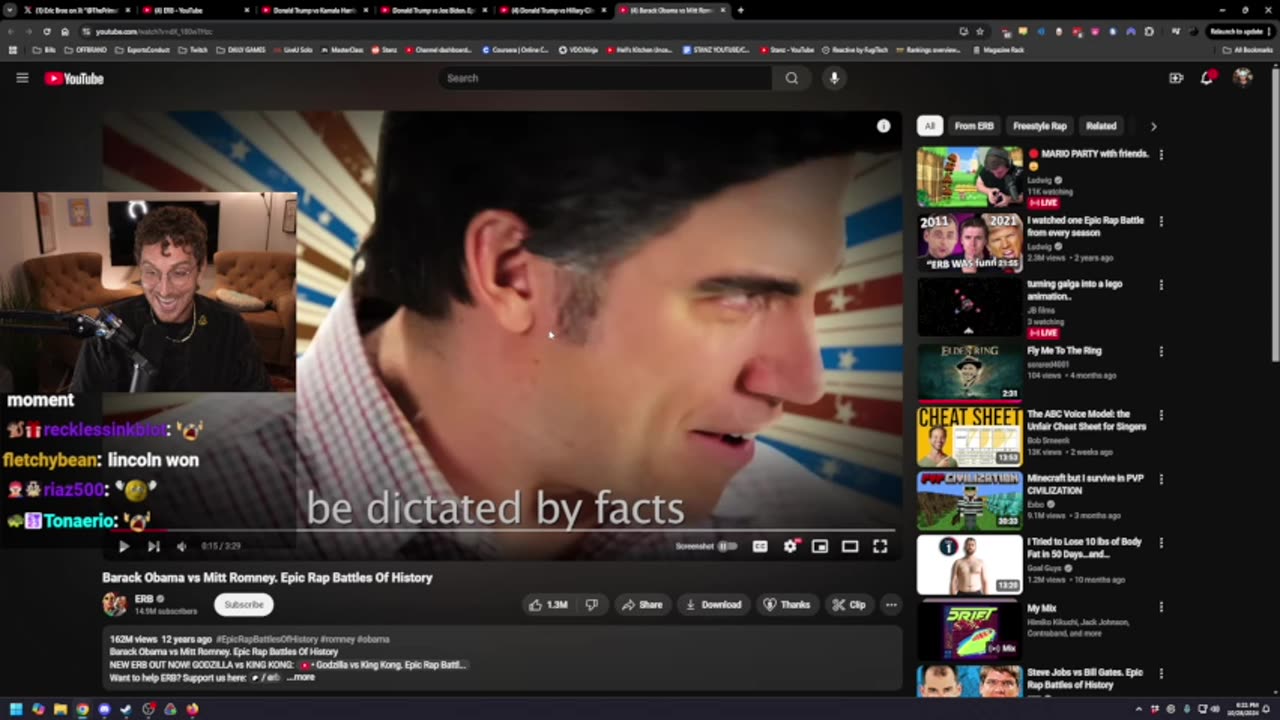
Task: Open the notifications bell
Action: pos(1207,78)
